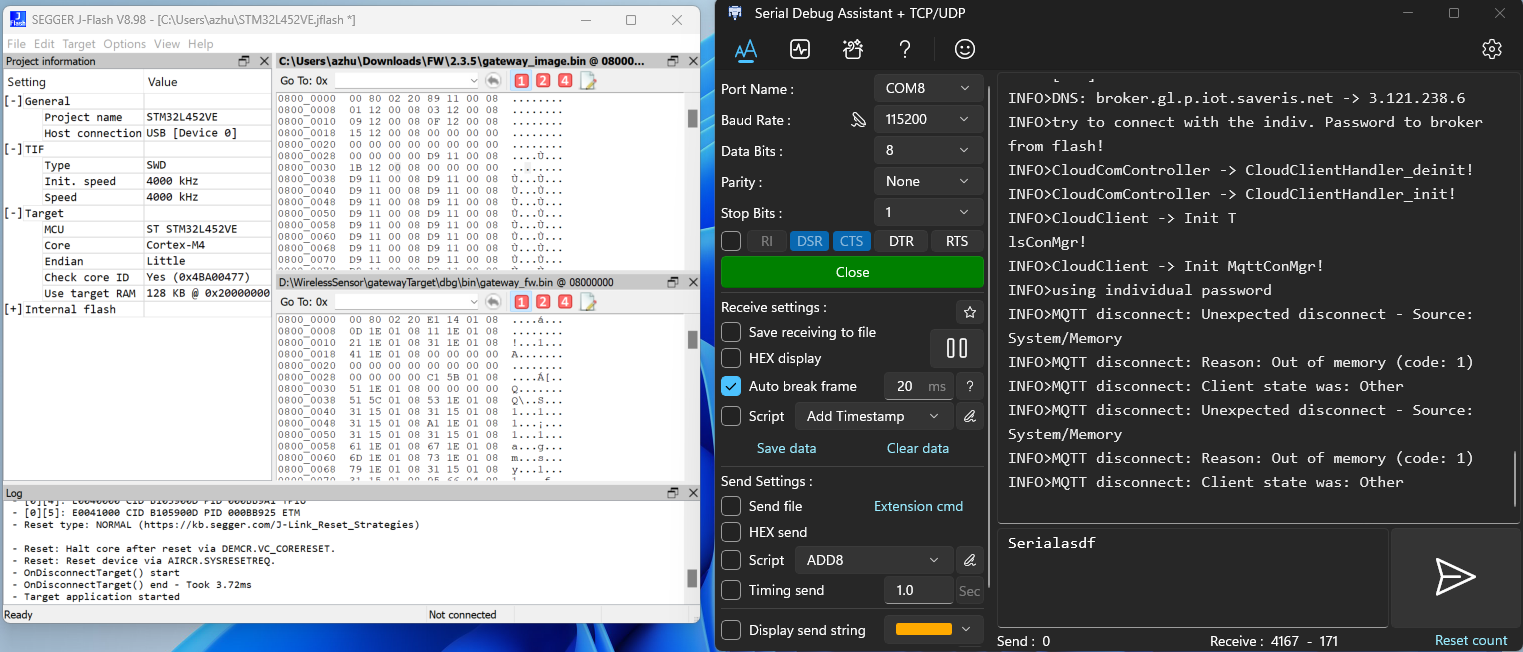Select 4-byte view in the gateway_image.bin pane

click(565, 81)
